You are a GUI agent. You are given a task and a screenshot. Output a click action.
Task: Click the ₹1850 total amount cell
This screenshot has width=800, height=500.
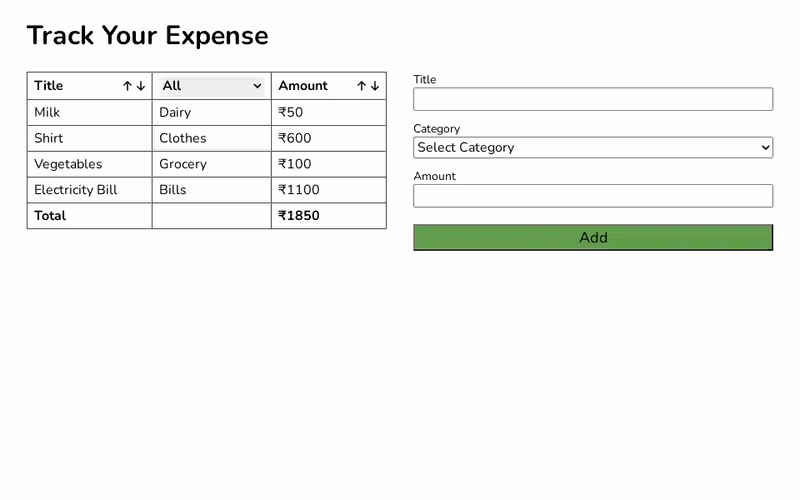(x=299, y=216)
